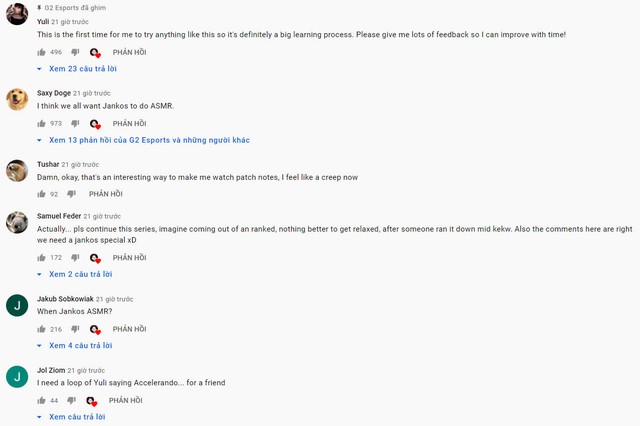The image size is (640, 426).
Task: Like Saxy Doge's Jankos ASMR comment
Action: click(x=42, y=124)
